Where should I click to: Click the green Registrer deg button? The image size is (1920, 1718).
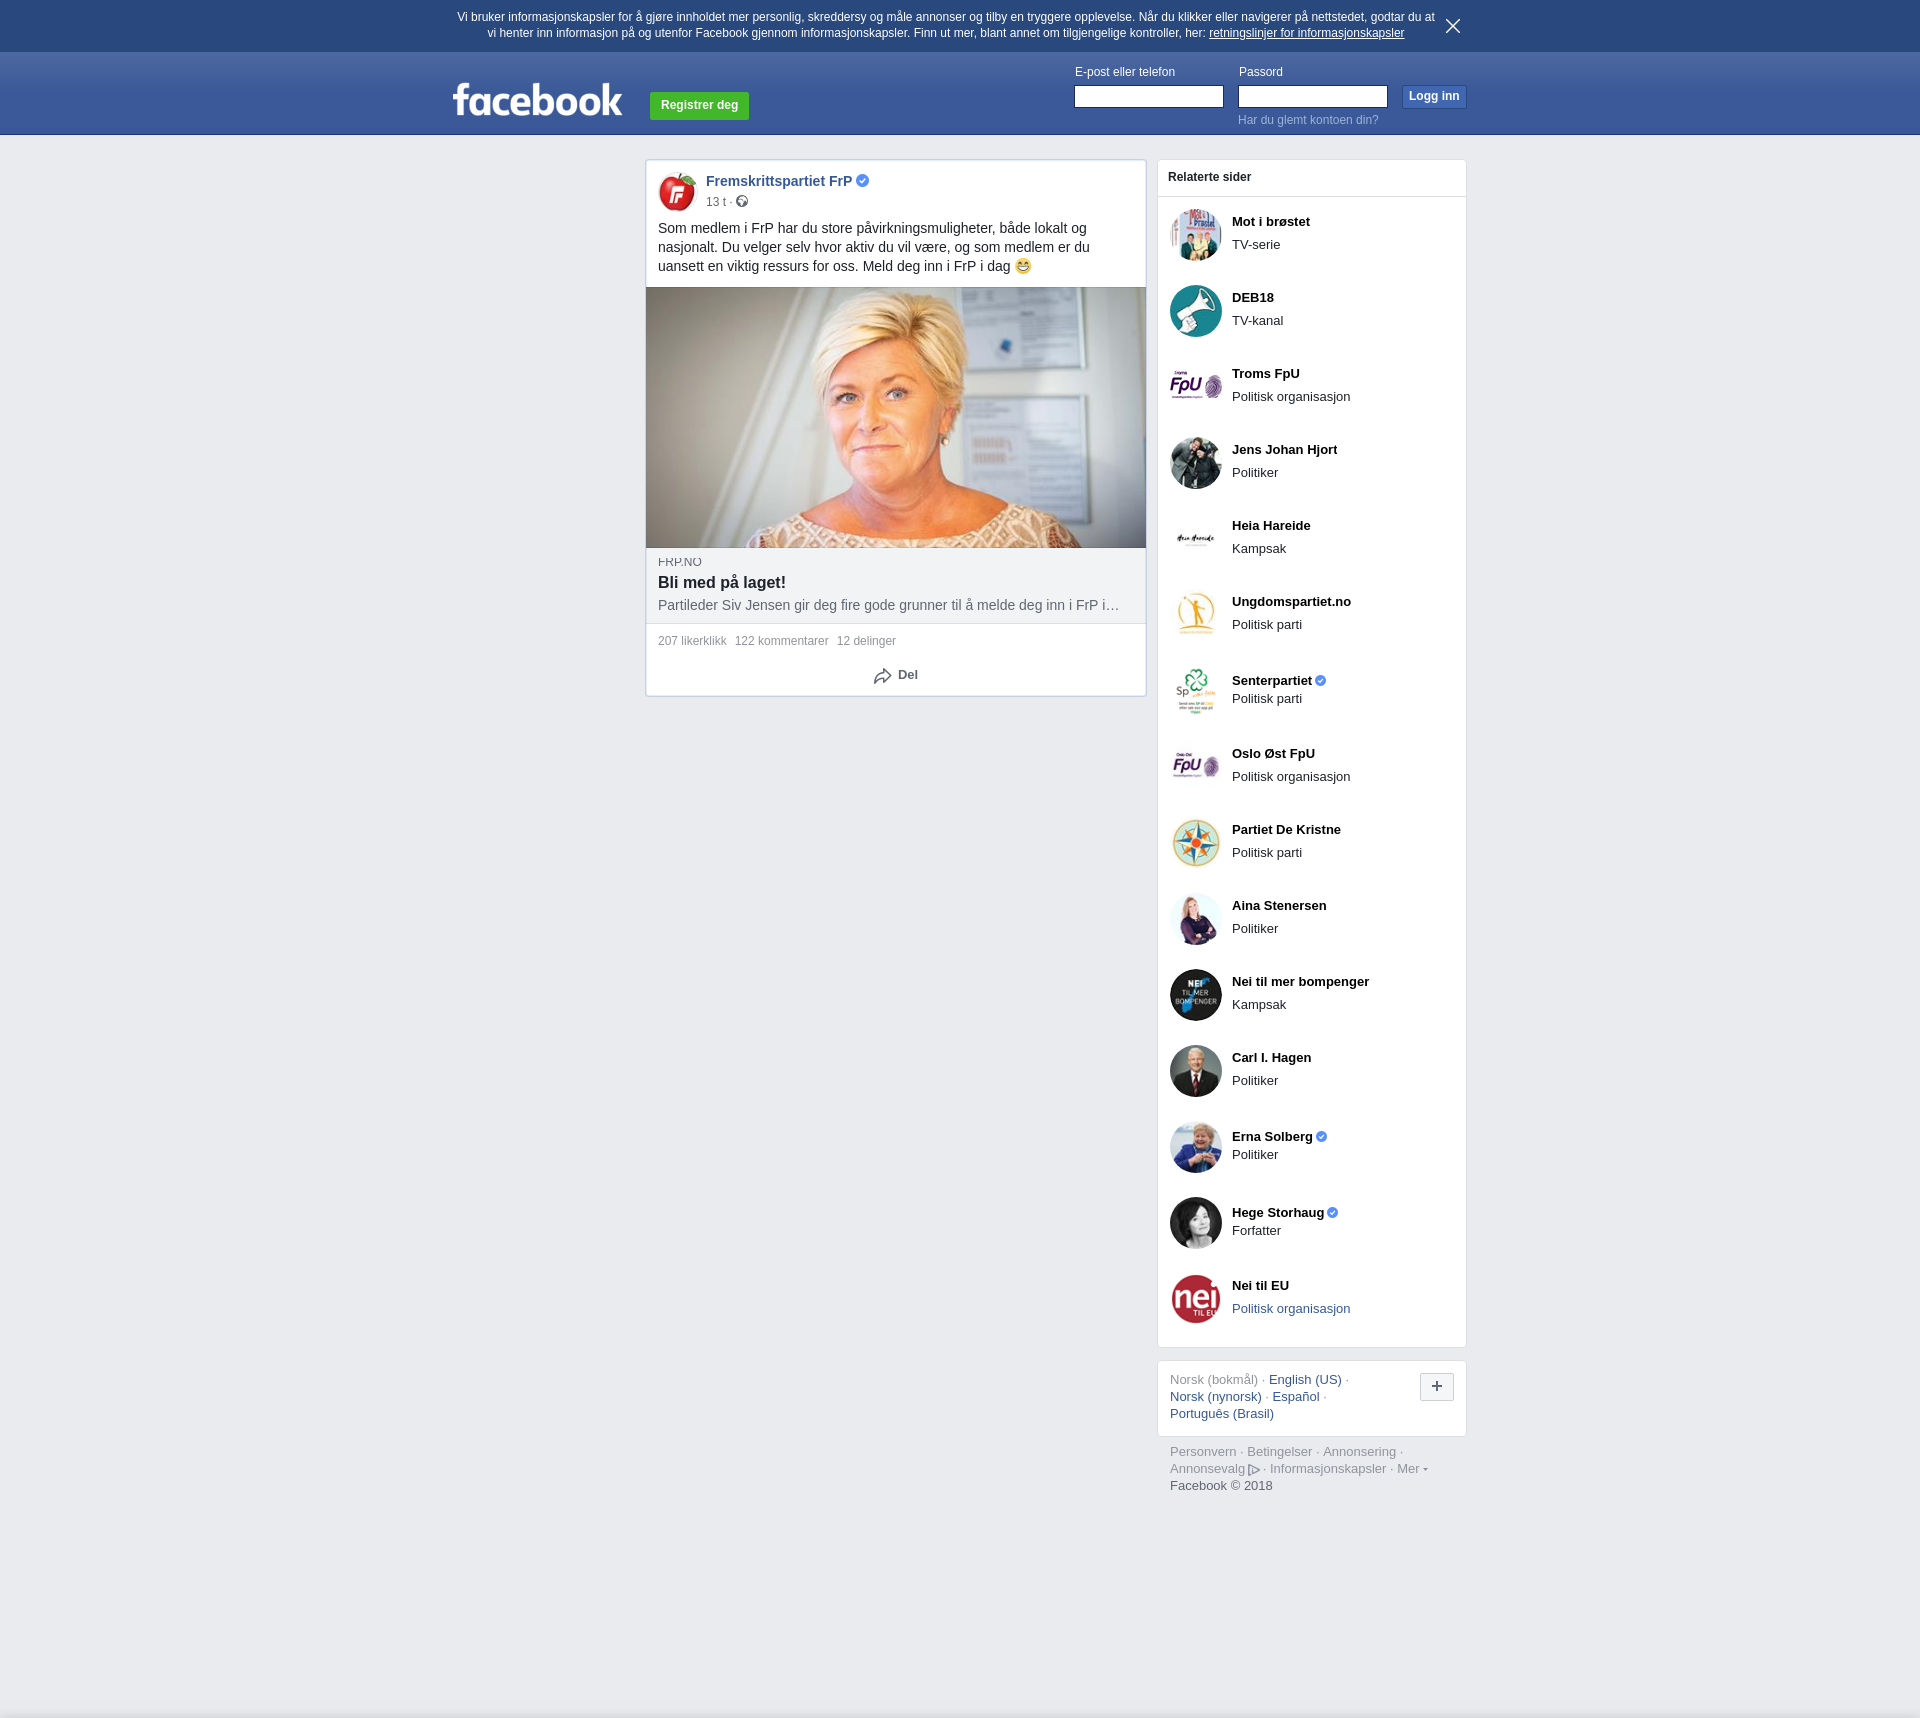699,105
